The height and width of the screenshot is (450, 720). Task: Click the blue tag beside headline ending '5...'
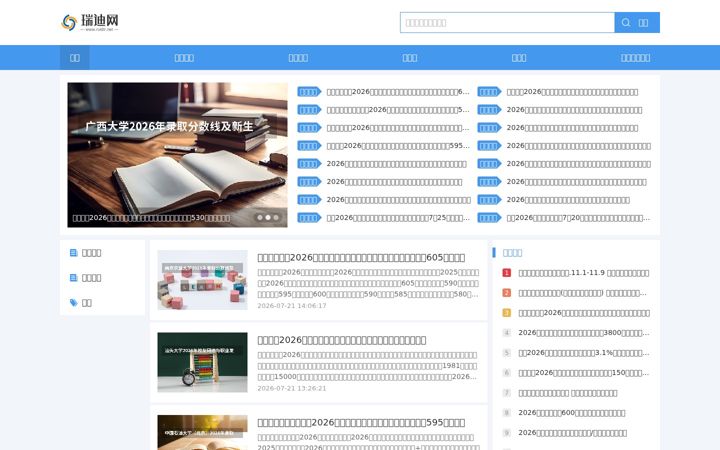(309, 110)
